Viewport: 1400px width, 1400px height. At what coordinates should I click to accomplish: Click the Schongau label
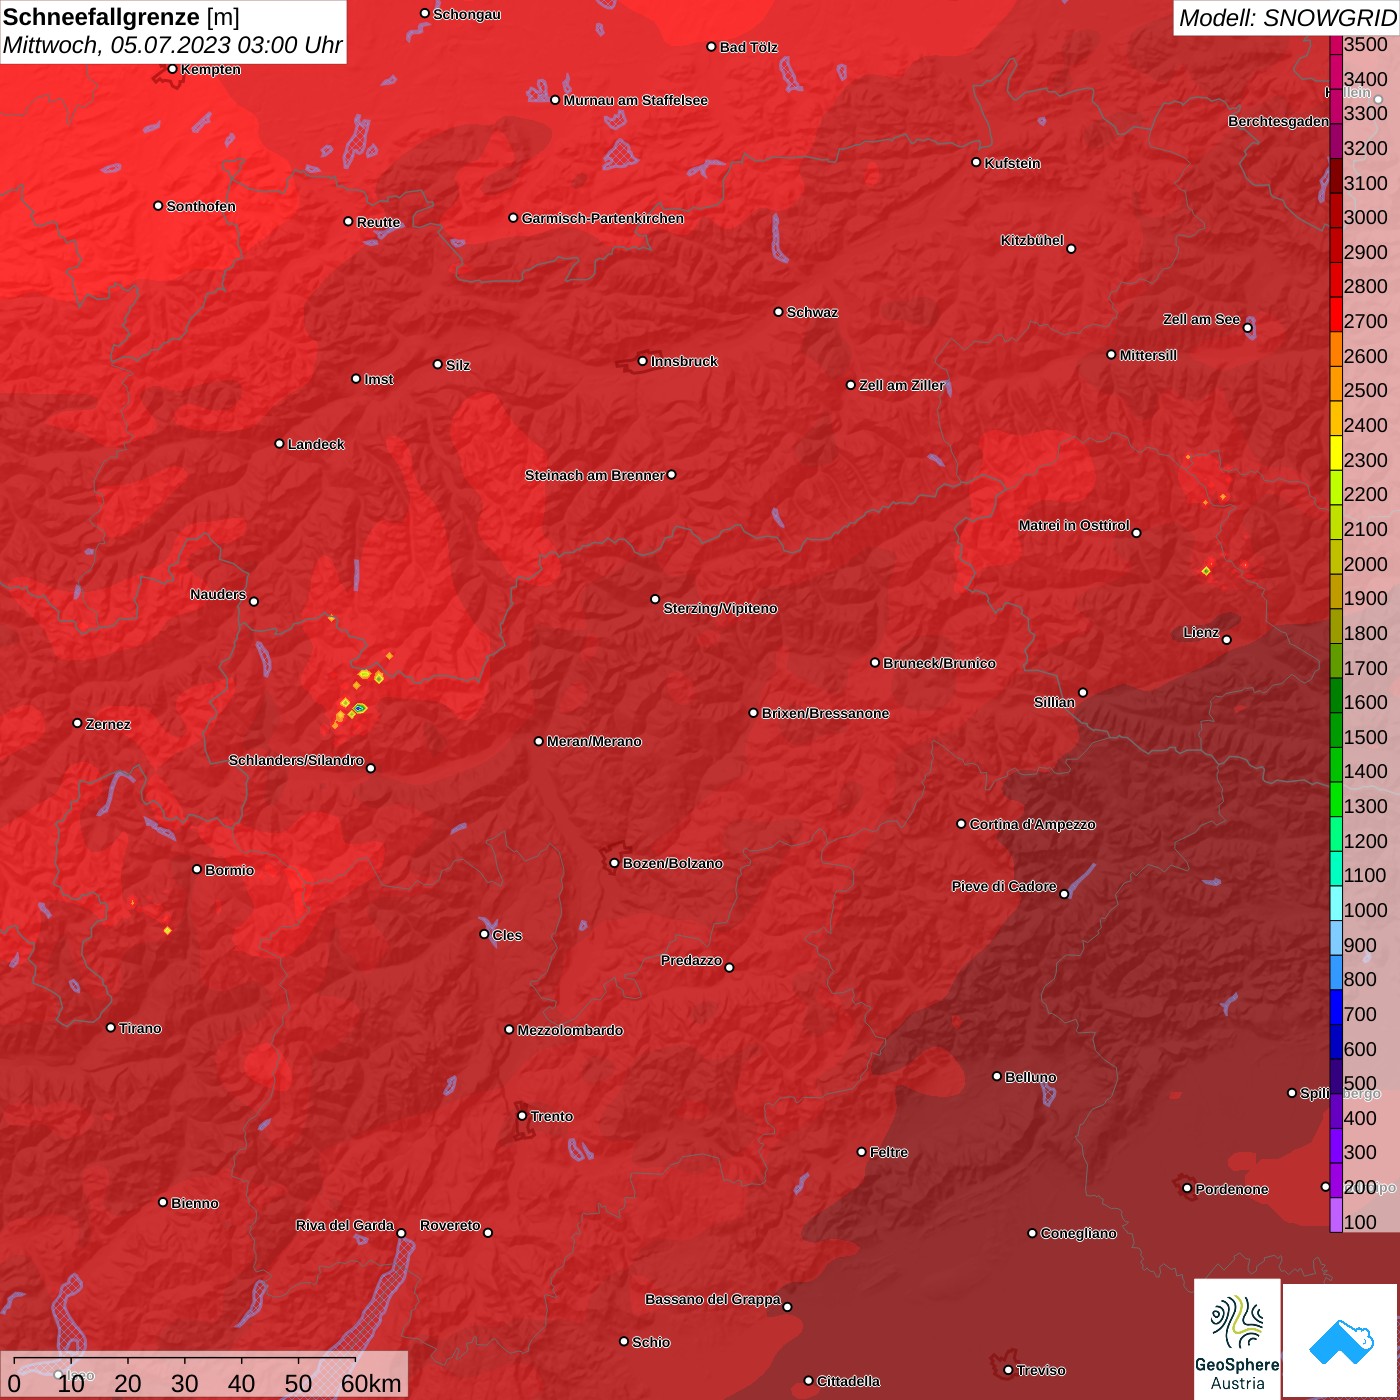(467, 14)
